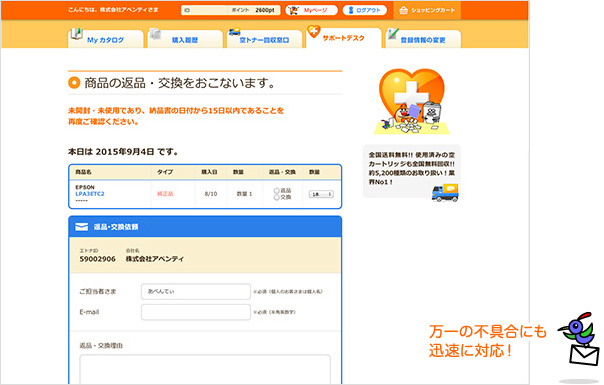The width and height of the screenshot is (604, 385).
Task: Click the envelope icon in 返品・交換依頼 header
Action: [x=81, y=227]
